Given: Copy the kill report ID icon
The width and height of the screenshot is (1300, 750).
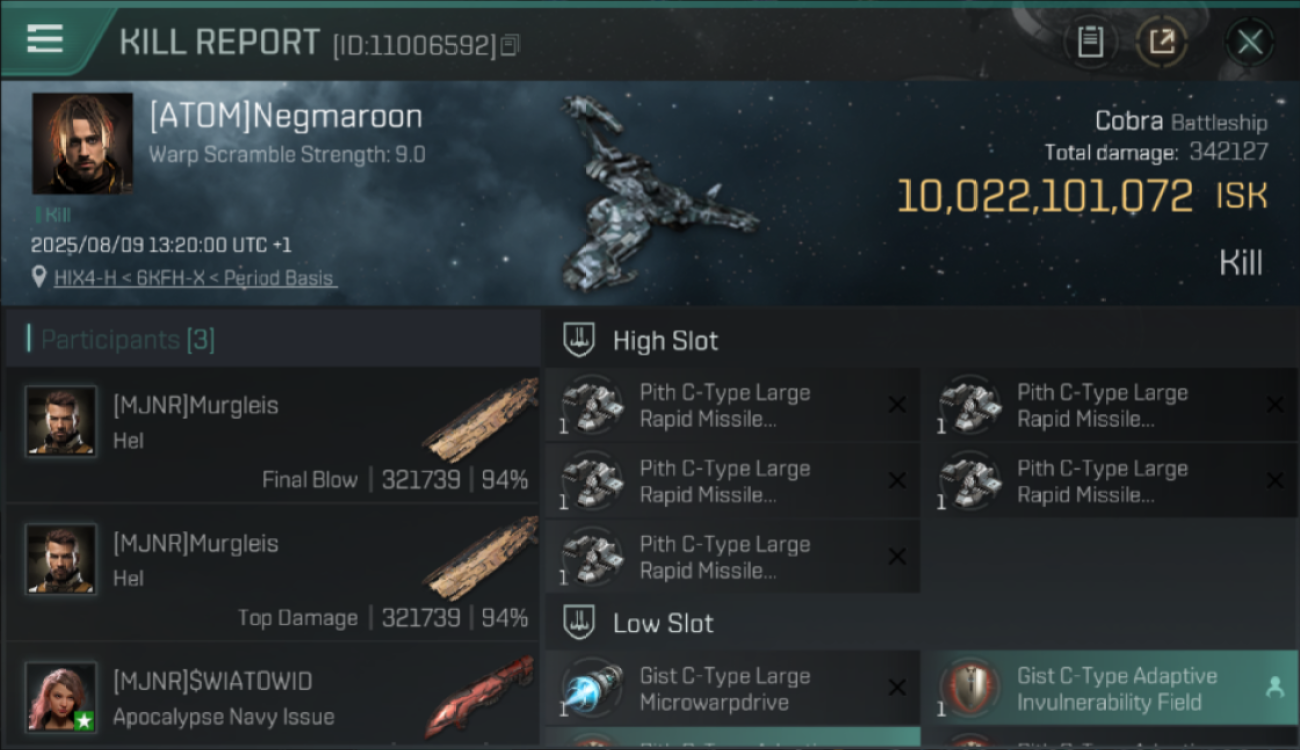Looking at the screenshot, I should [x=510, y=45].
